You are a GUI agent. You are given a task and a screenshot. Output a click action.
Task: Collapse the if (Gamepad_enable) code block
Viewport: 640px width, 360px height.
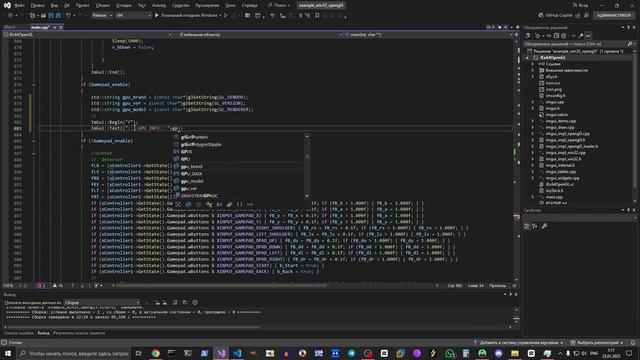point(34,85)
